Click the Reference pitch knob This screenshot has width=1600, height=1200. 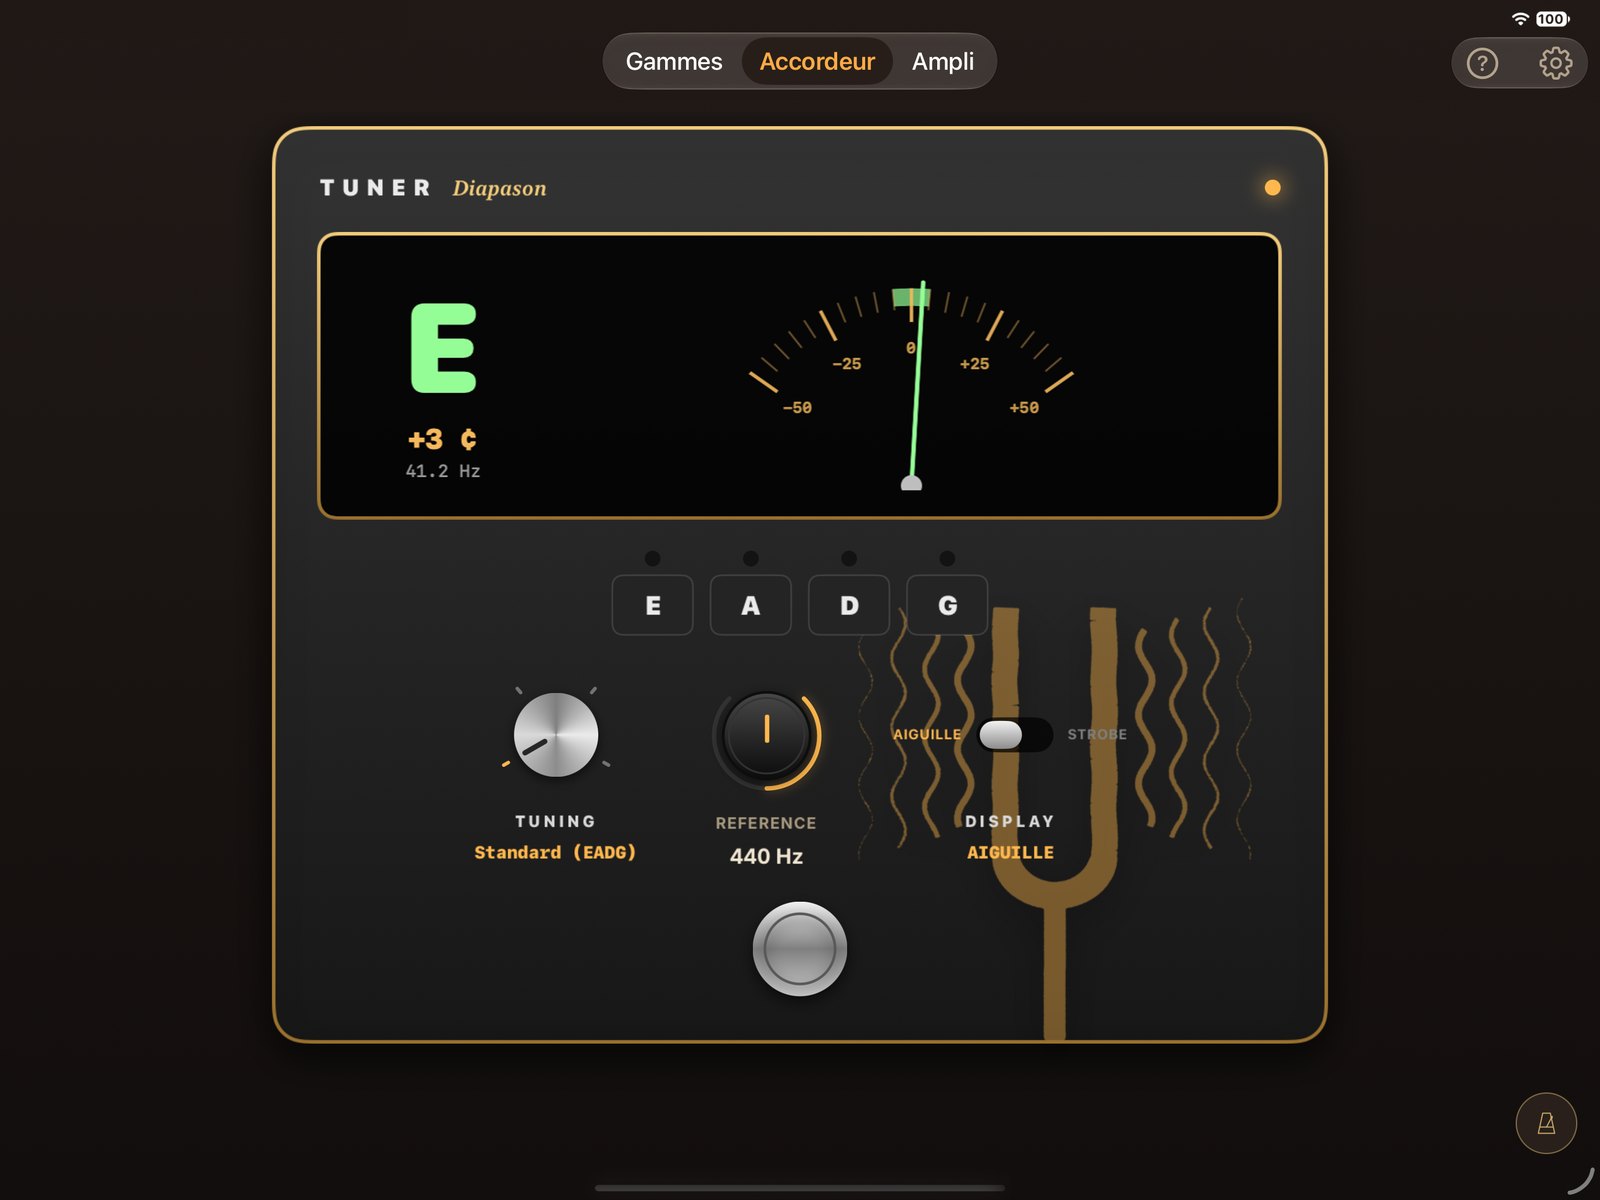click(x=766, y=734)
